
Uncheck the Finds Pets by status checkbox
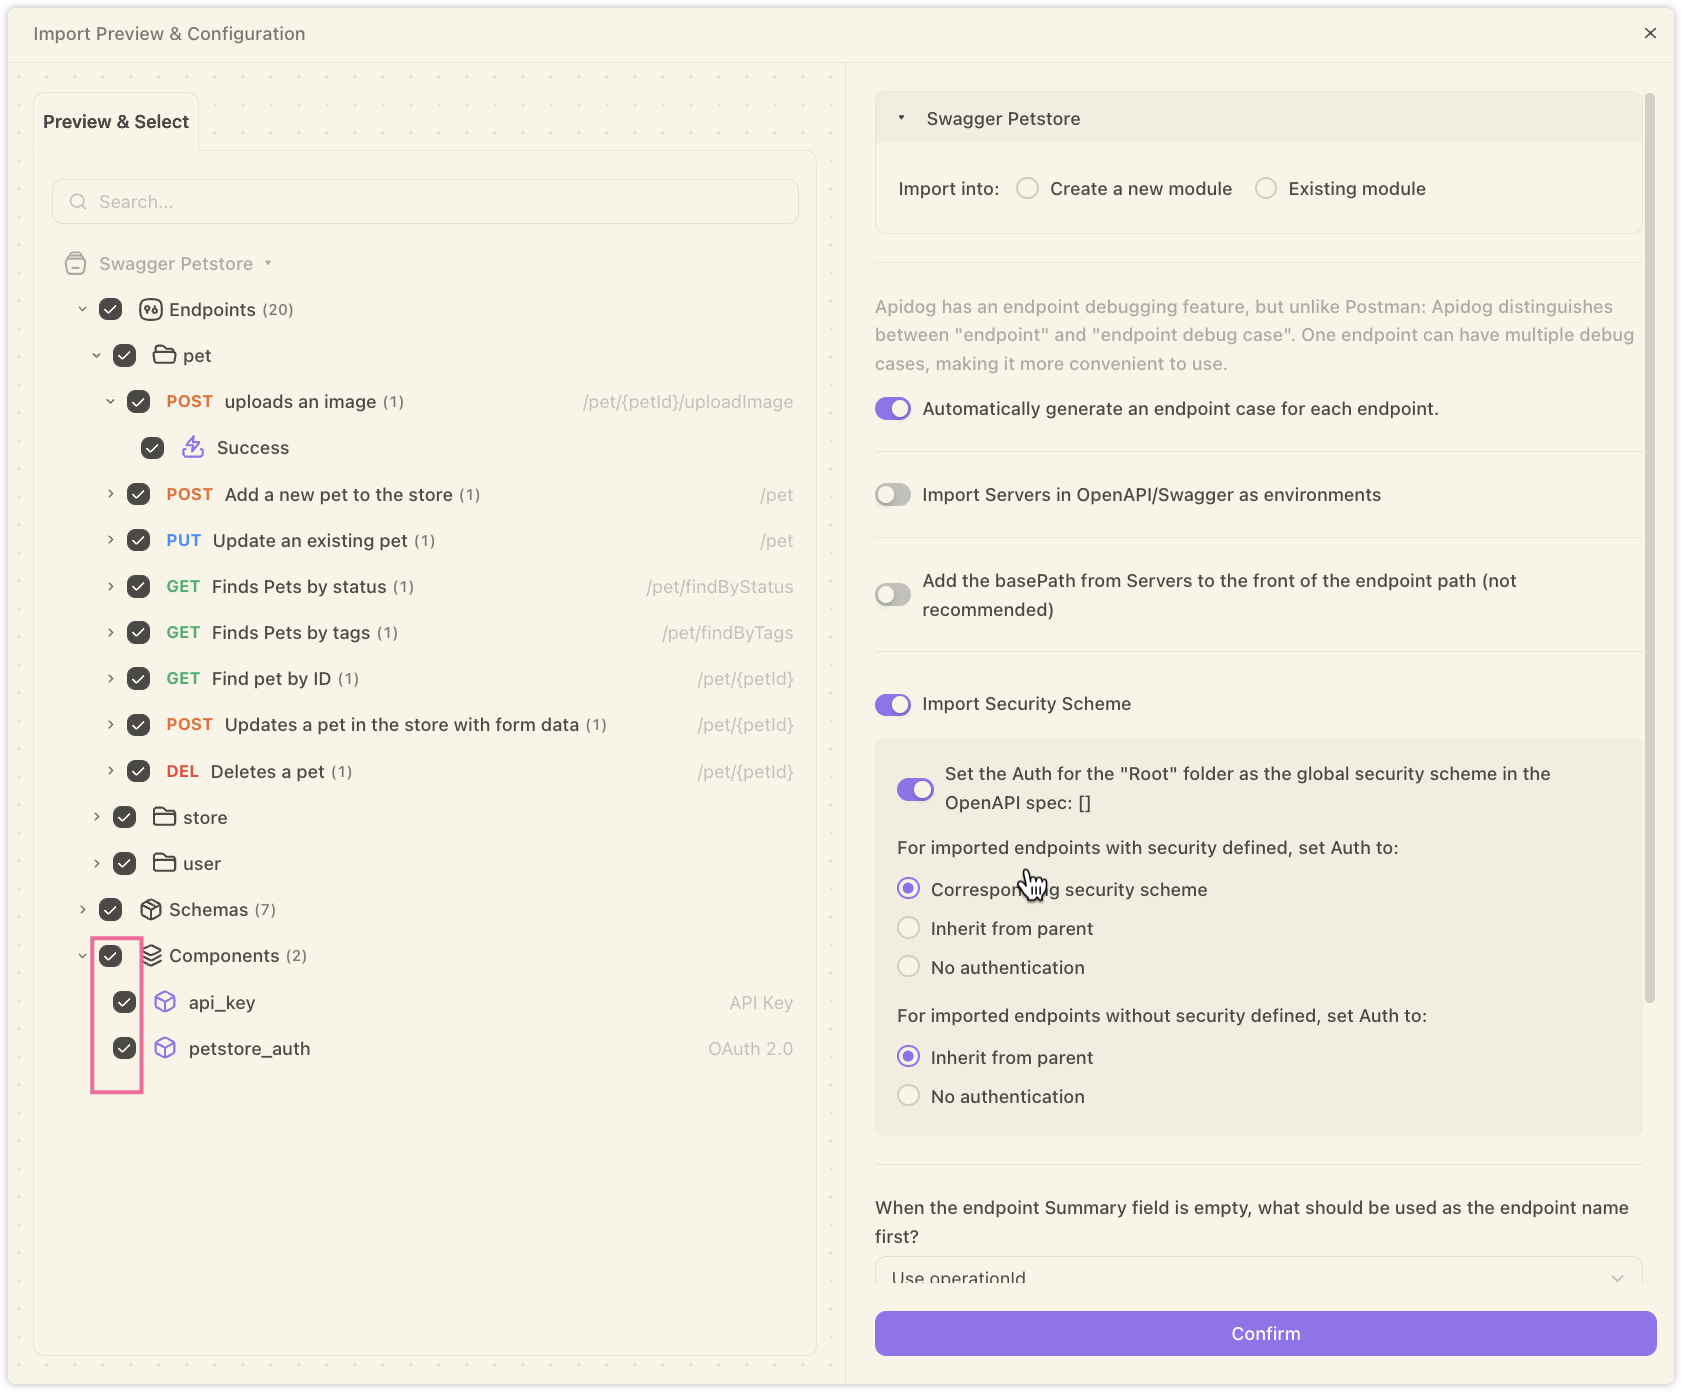(x=139, y=587)
